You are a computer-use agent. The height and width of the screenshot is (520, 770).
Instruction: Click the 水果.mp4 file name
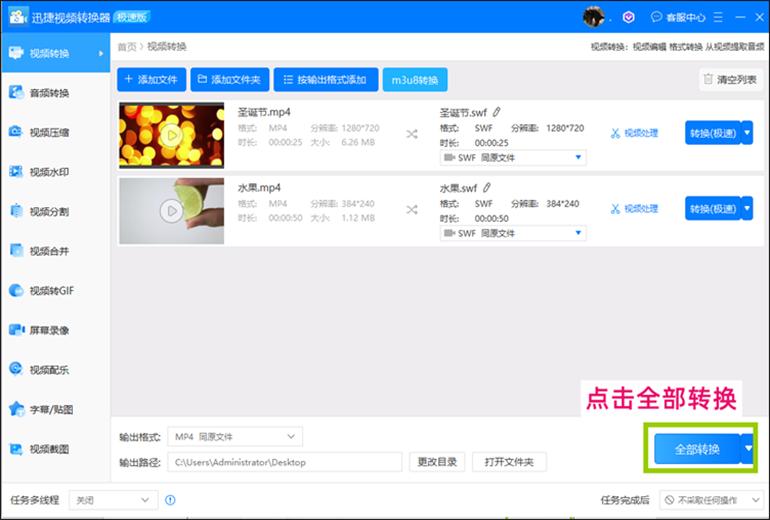[x=259, y=188]
